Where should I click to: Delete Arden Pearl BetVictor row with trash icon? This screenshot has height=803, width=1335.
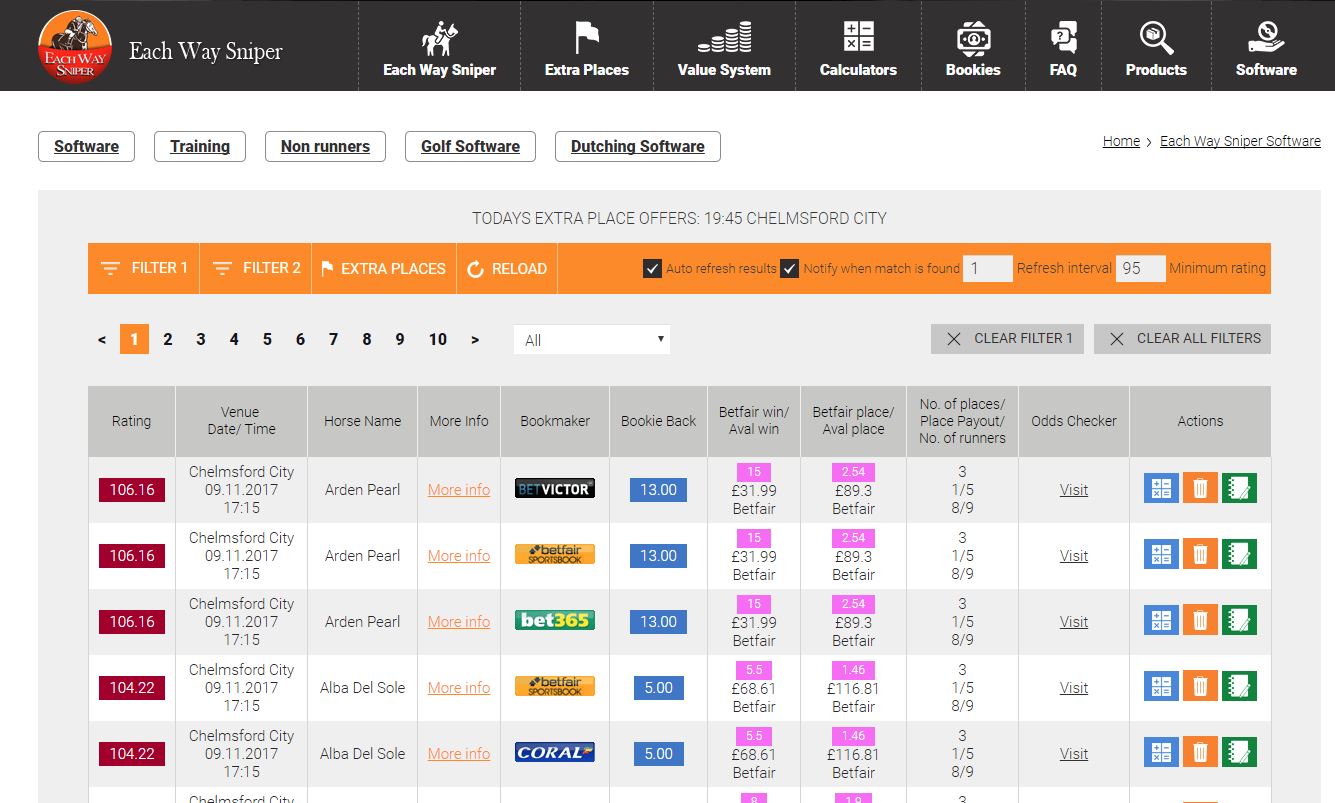click(x=1200, y=488)
